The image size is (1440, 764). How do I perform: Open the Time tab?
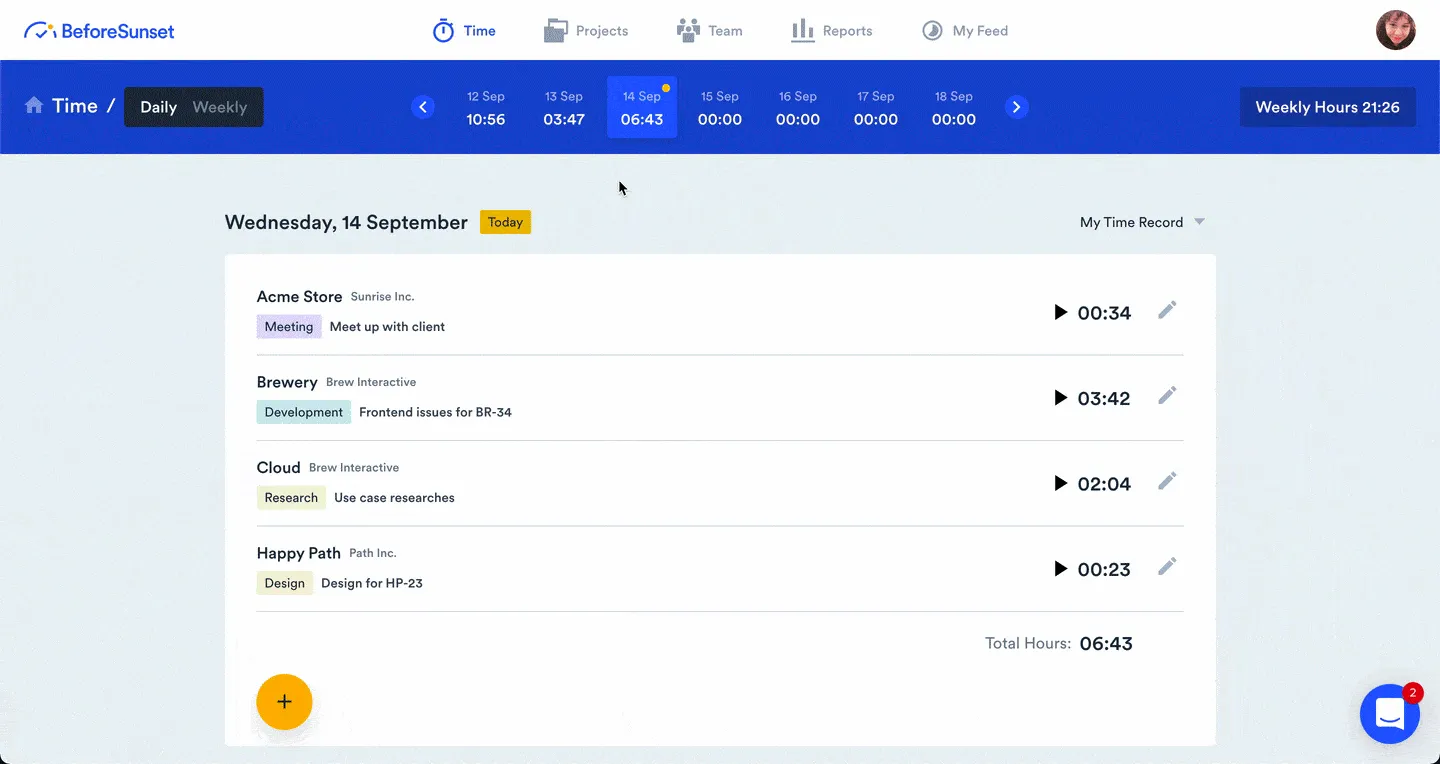click(464, 31)
